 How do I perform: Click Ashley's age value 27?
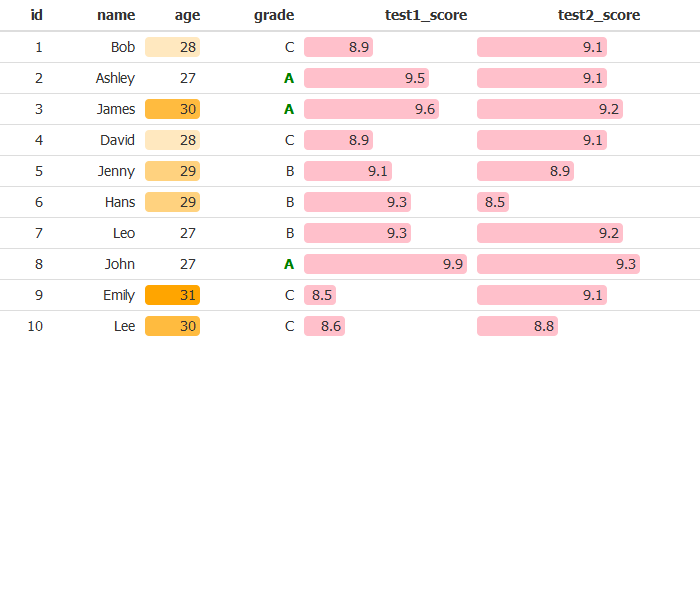point(188,78)
